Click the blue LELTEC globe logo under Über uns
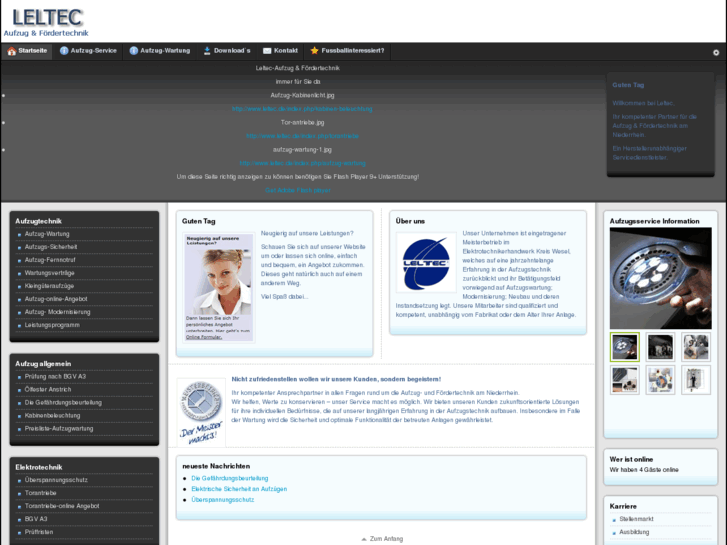727x545 pixels. 426,263
